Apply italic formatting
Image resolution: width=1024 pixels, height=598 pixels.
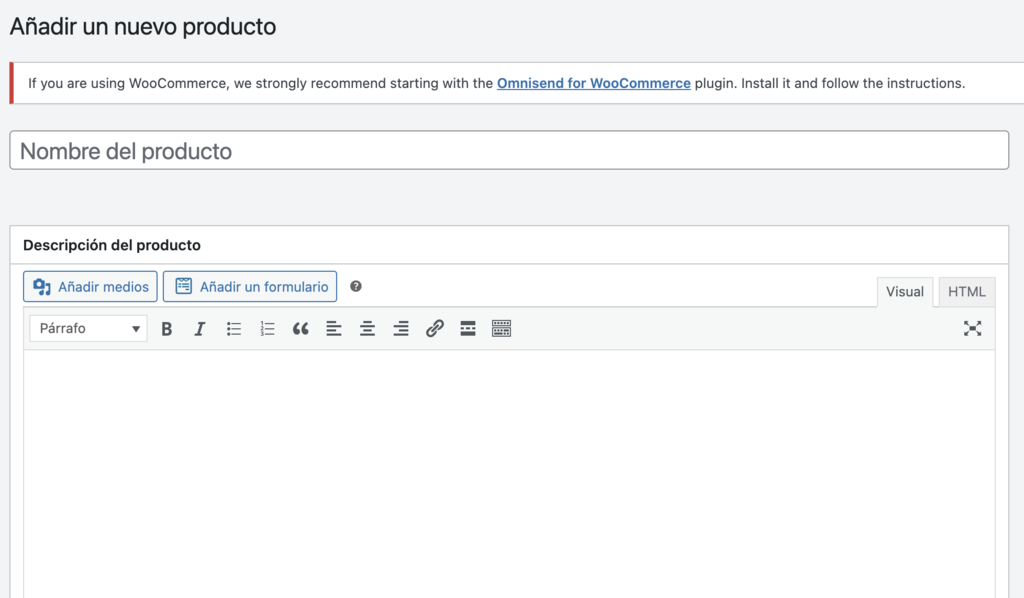(199, 328)
